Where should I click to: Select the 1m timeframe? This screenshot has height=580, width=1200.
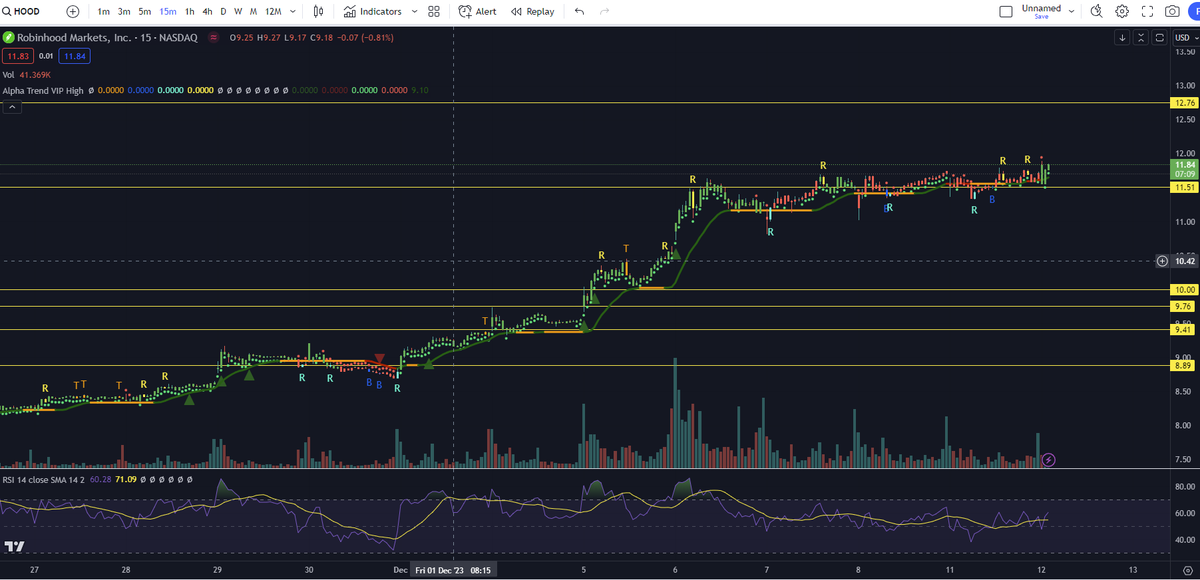click(x=103, y=11)
